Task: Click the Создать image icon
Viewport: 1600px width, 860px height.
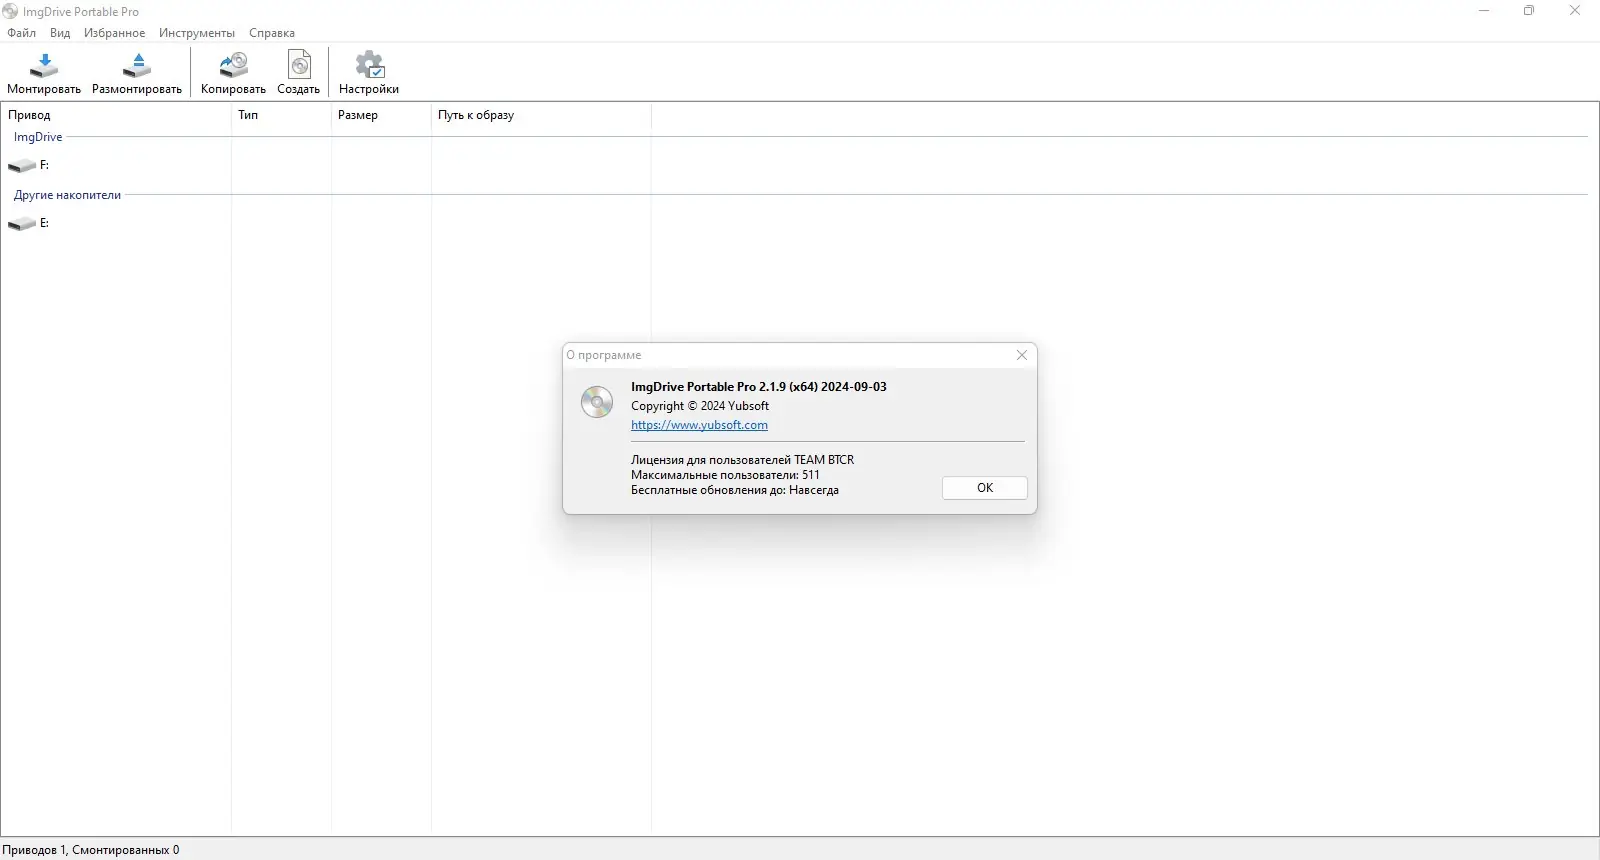Action: pyautogui.click(x=299, y=66)
